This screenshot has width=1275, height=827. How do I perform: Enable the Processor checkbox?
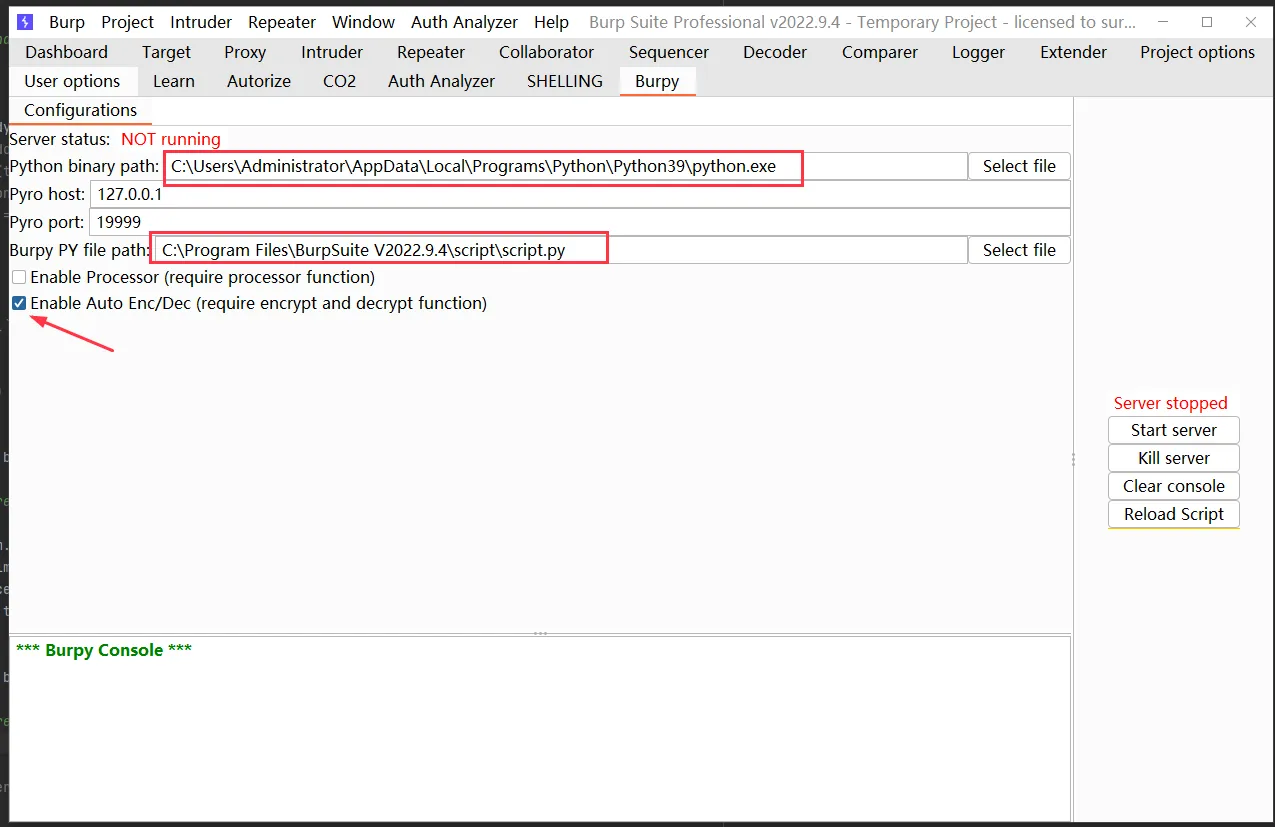[x=19, y=277]
